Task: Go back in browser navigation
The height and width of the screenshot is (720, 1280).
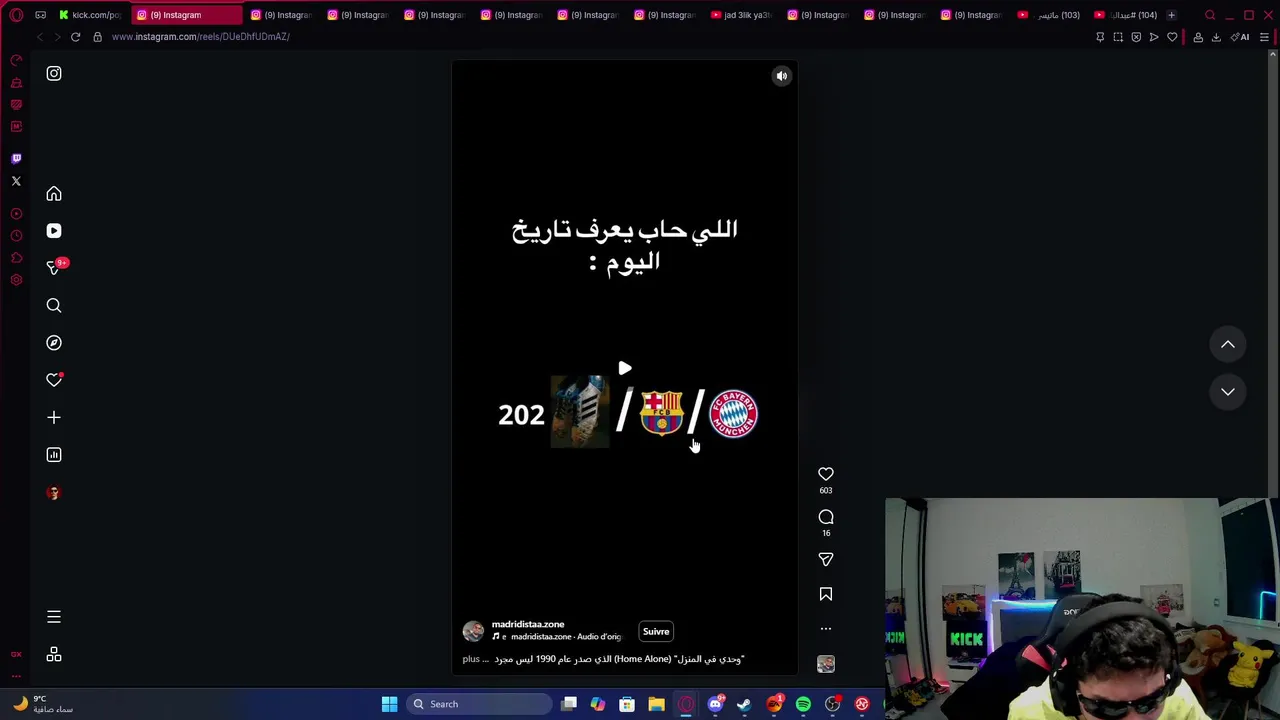Action: tap(40, 37)
